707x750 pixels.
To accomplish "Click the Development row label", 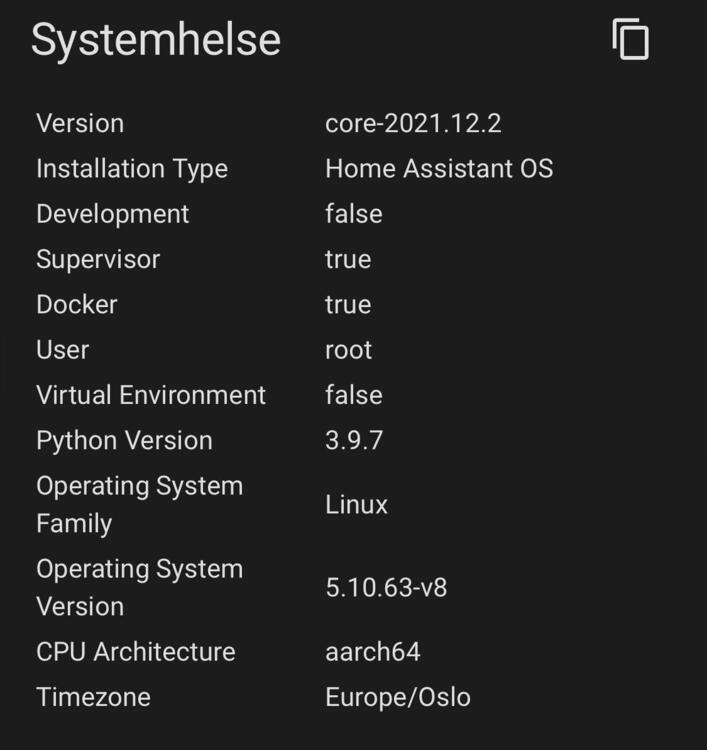I will tap(112, 214).
